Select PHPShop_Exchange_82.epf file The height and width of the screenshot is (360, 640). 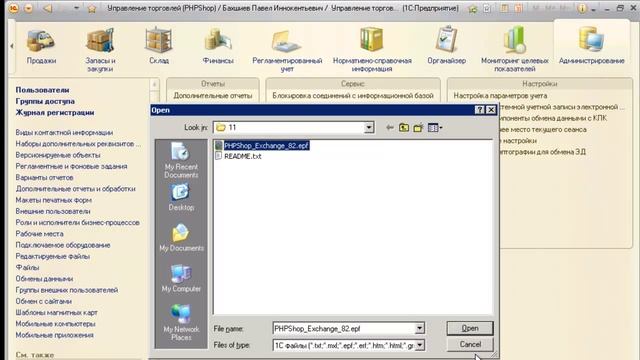point(262,146)
